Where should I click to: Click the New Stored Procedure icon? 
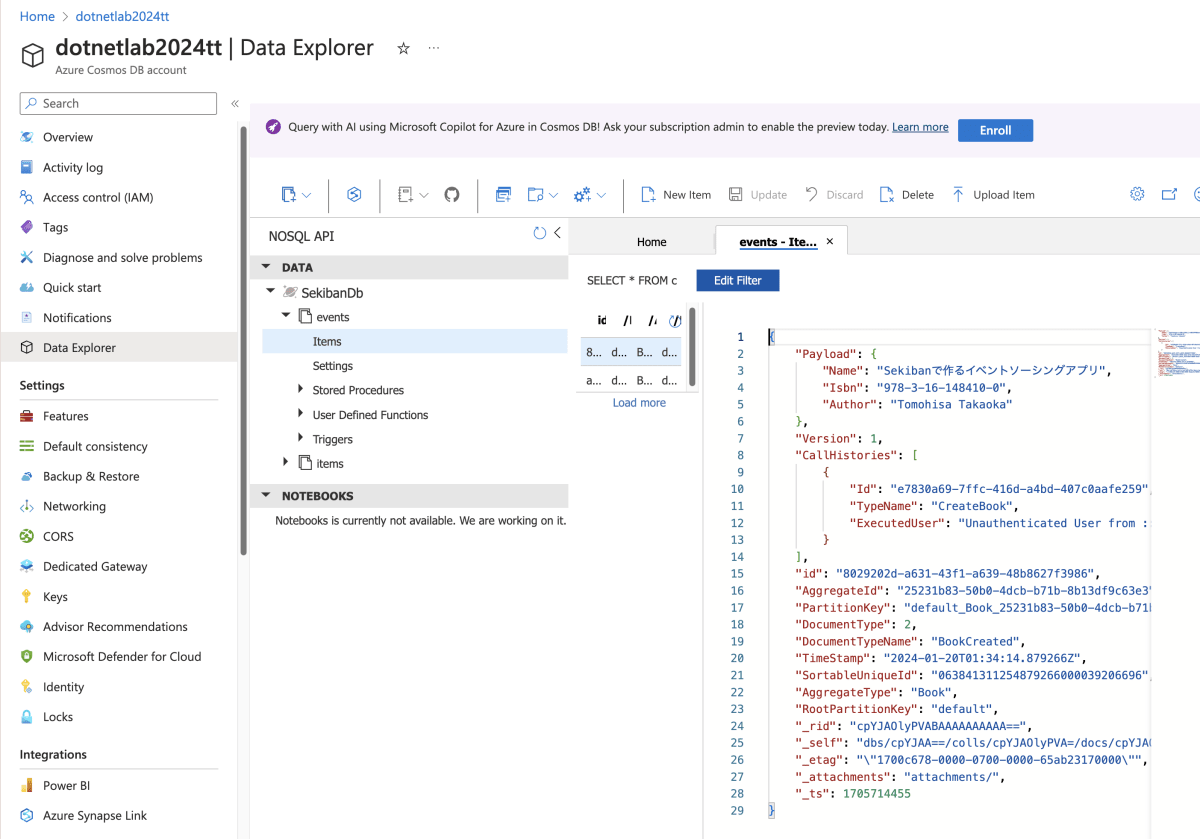tap(535, 195)
